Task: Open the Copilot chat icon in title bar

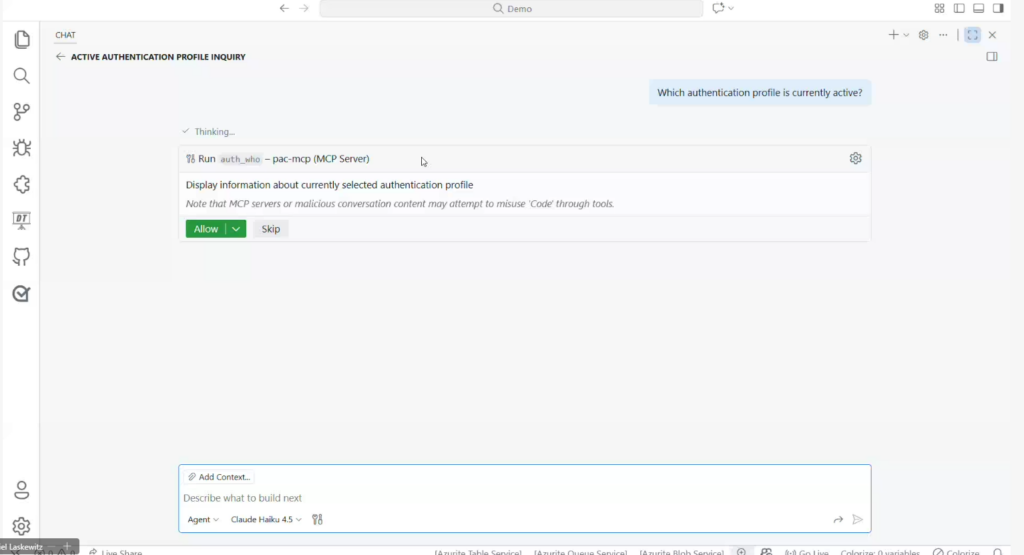Action: pos(718,8)
